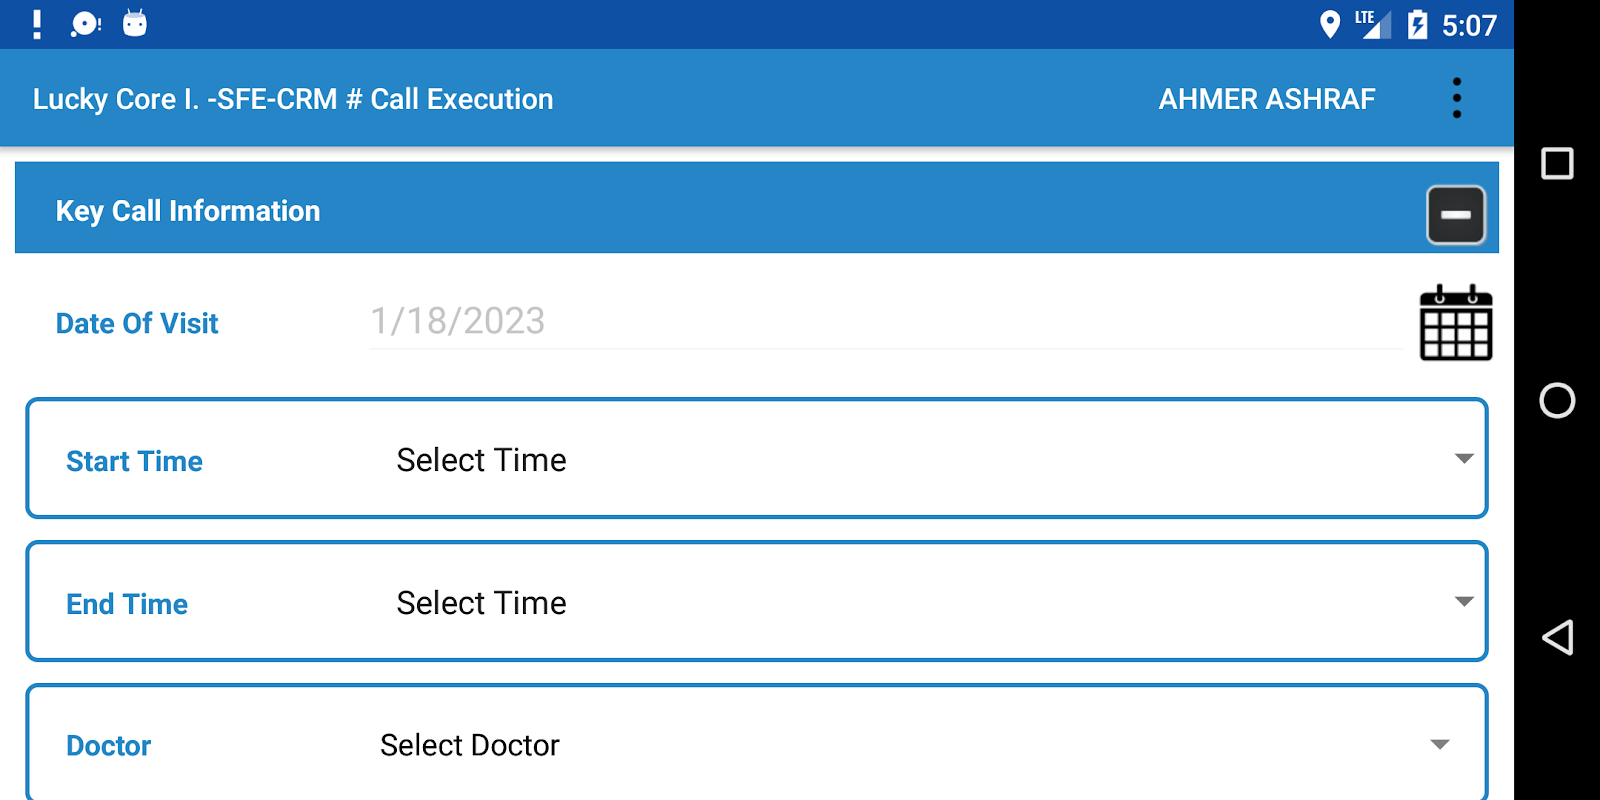The width and height of the screenshot is (1600, 800).
Task: Tap the AHMER ASHRAF user name
Action: tap(1266, 99)
